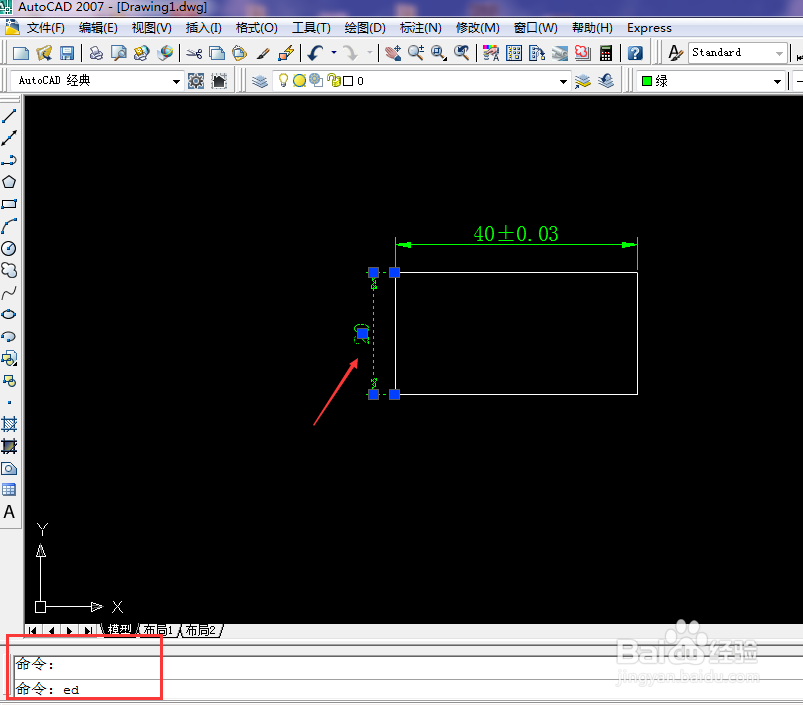Select the Region tool
Viewport: 803px width, 705px height.
9,468
